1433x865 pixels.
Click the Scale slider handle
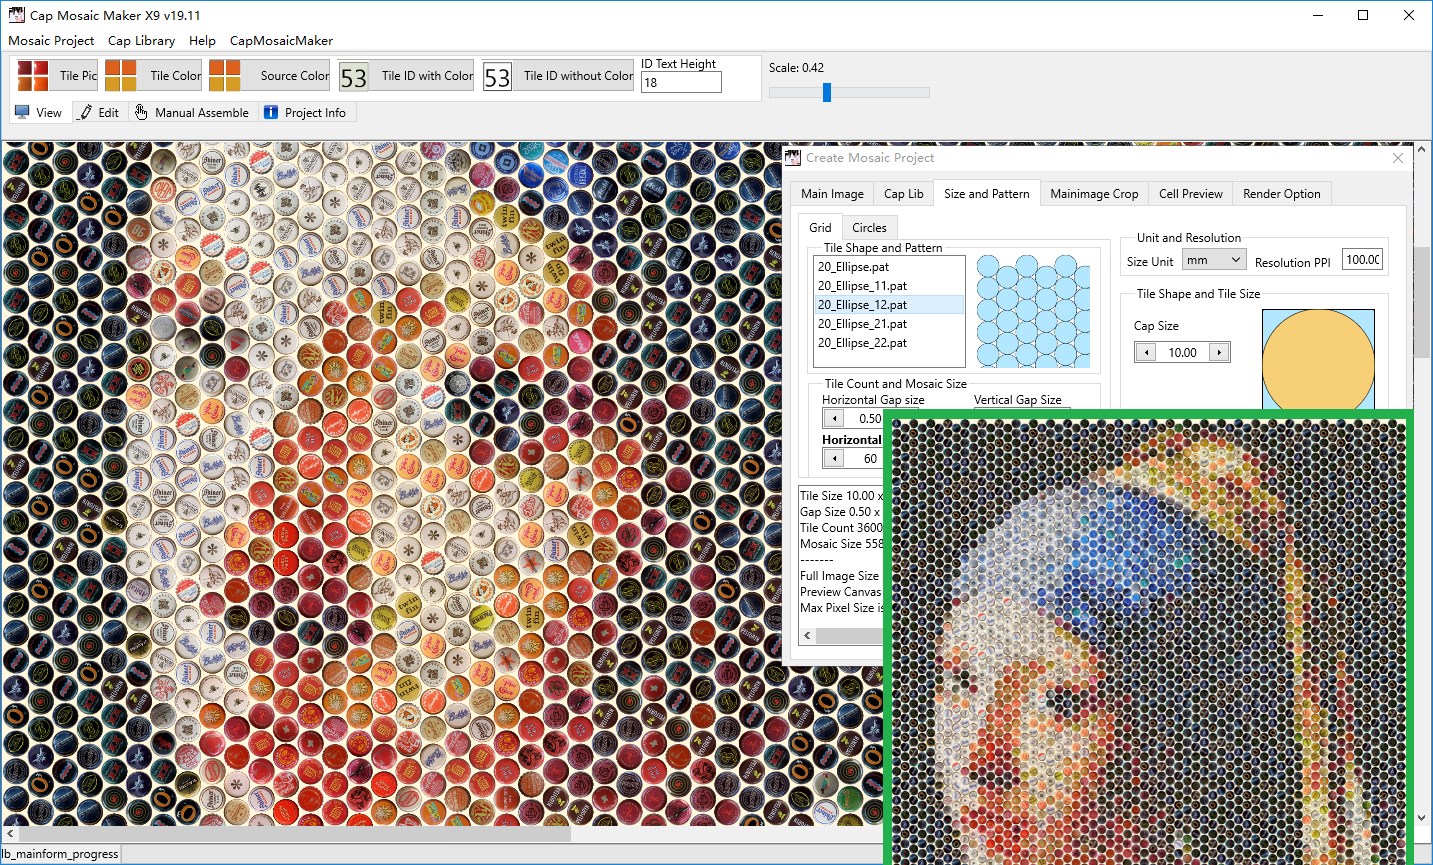827,92
